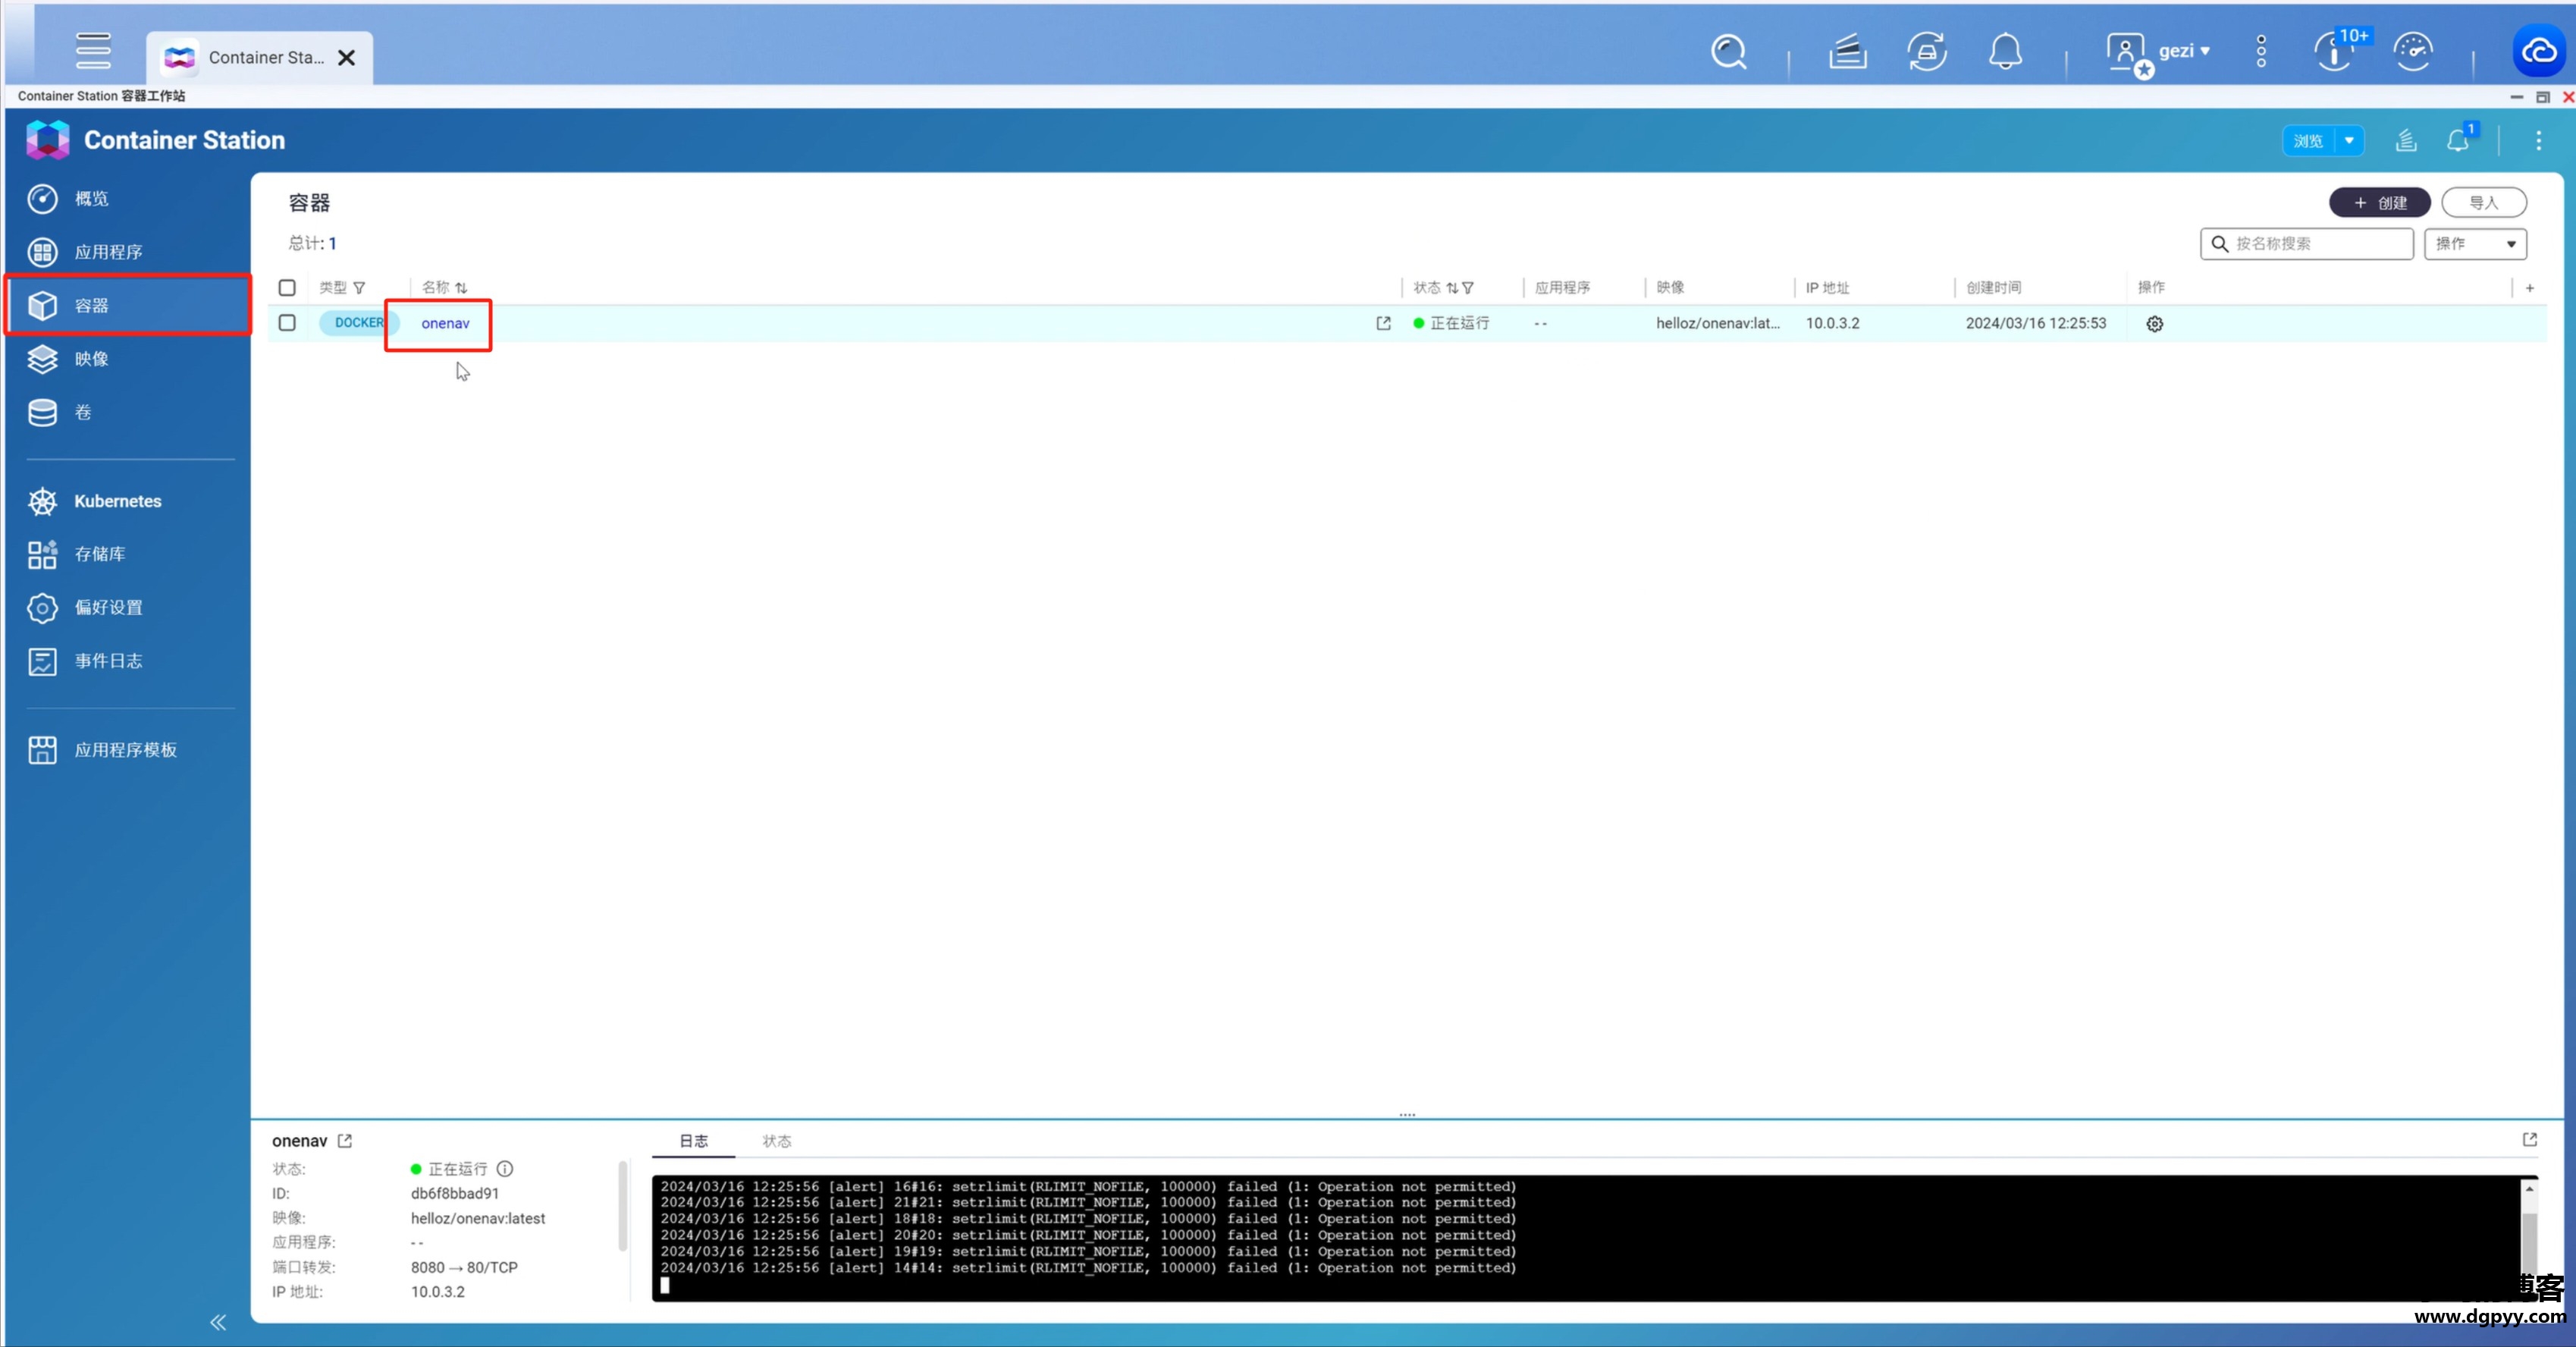
Task: Tick the select-all checkbox in table header
Action: [x=287, y=288]
